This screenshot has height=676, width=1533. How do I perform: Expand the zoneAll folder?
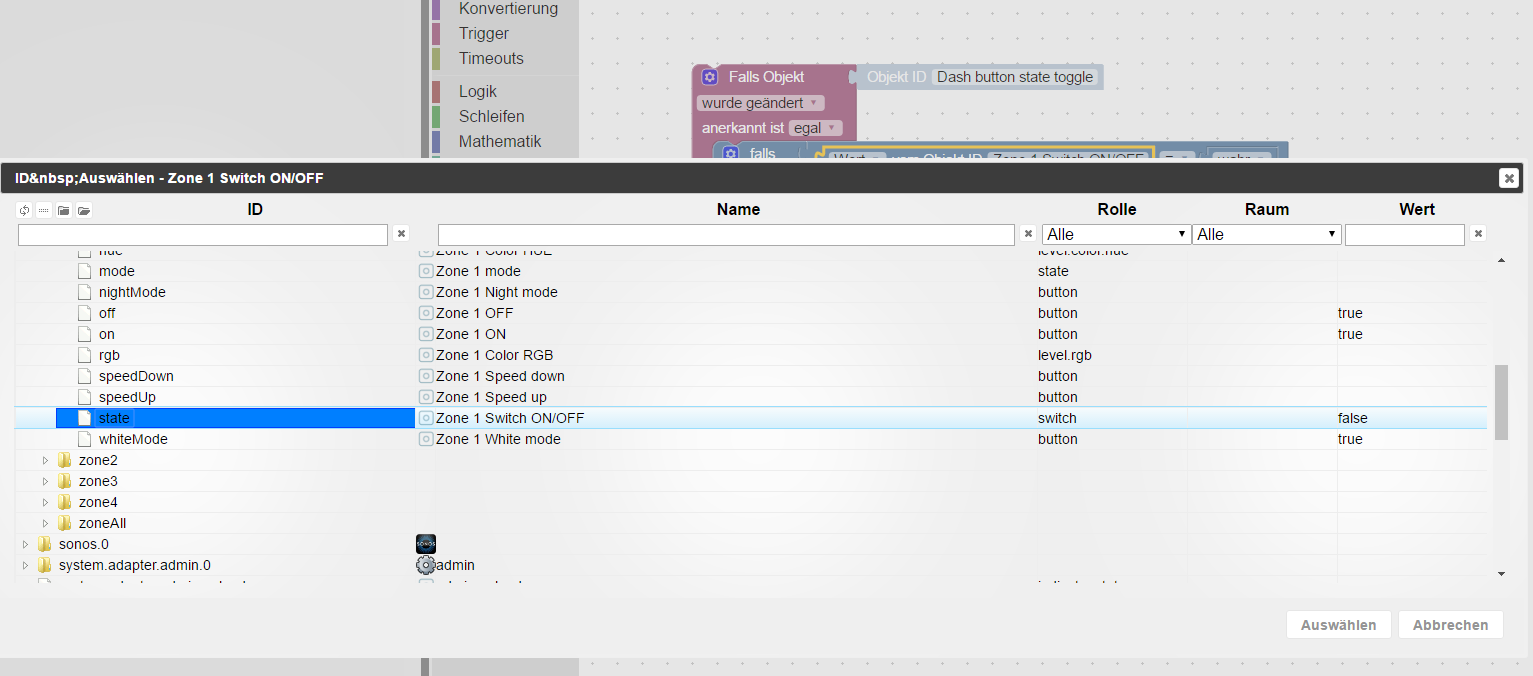coord(45,523)
